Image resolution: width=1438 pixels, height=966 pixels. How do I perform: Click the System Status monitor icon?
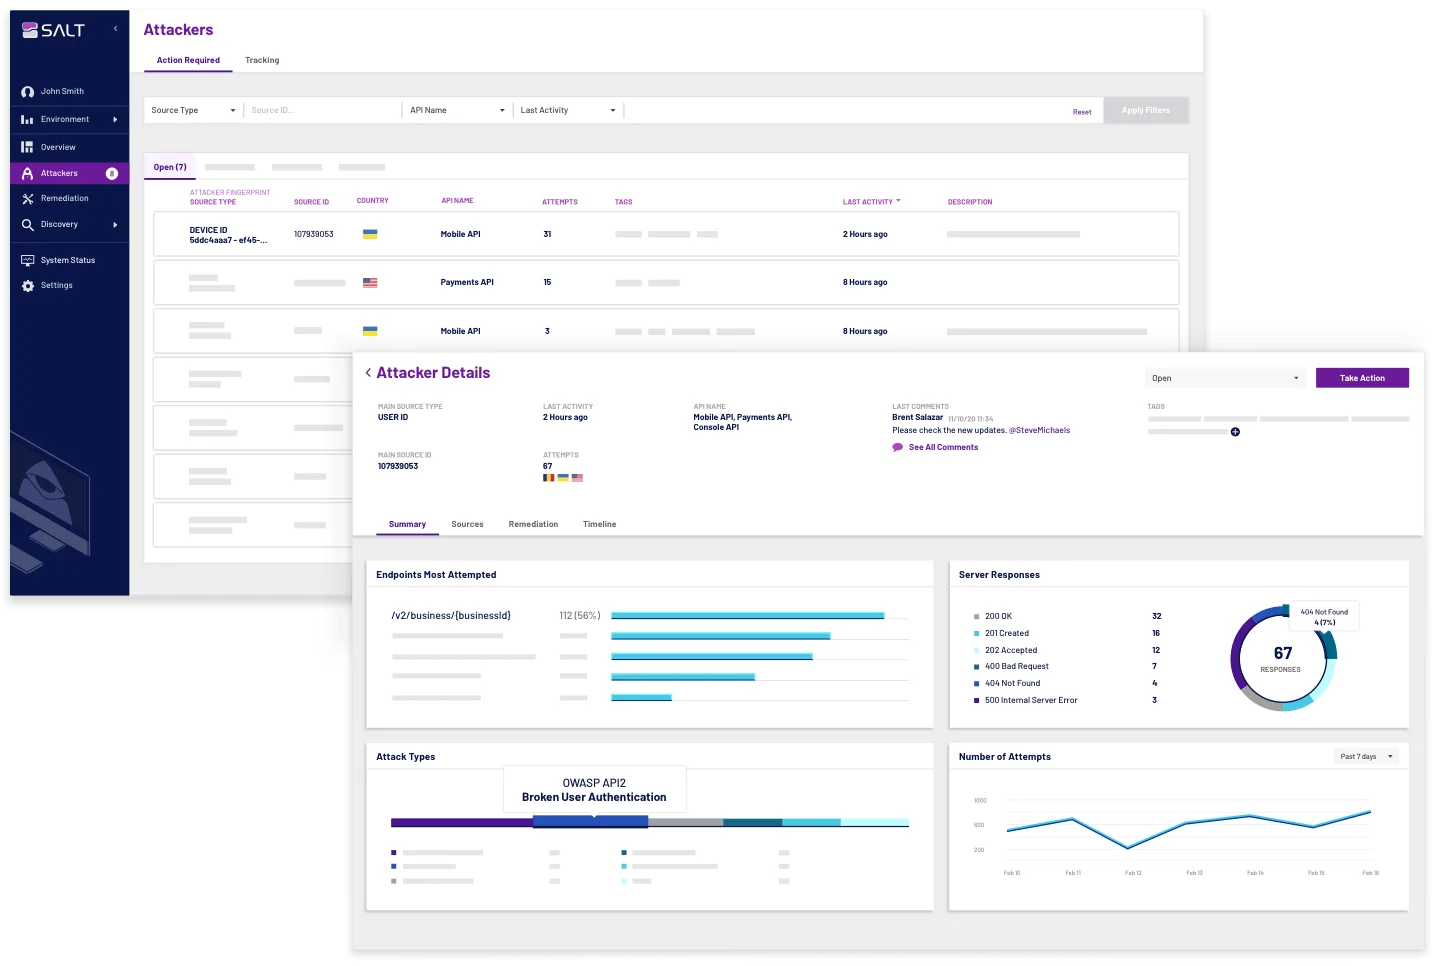[x=27, y=260]
